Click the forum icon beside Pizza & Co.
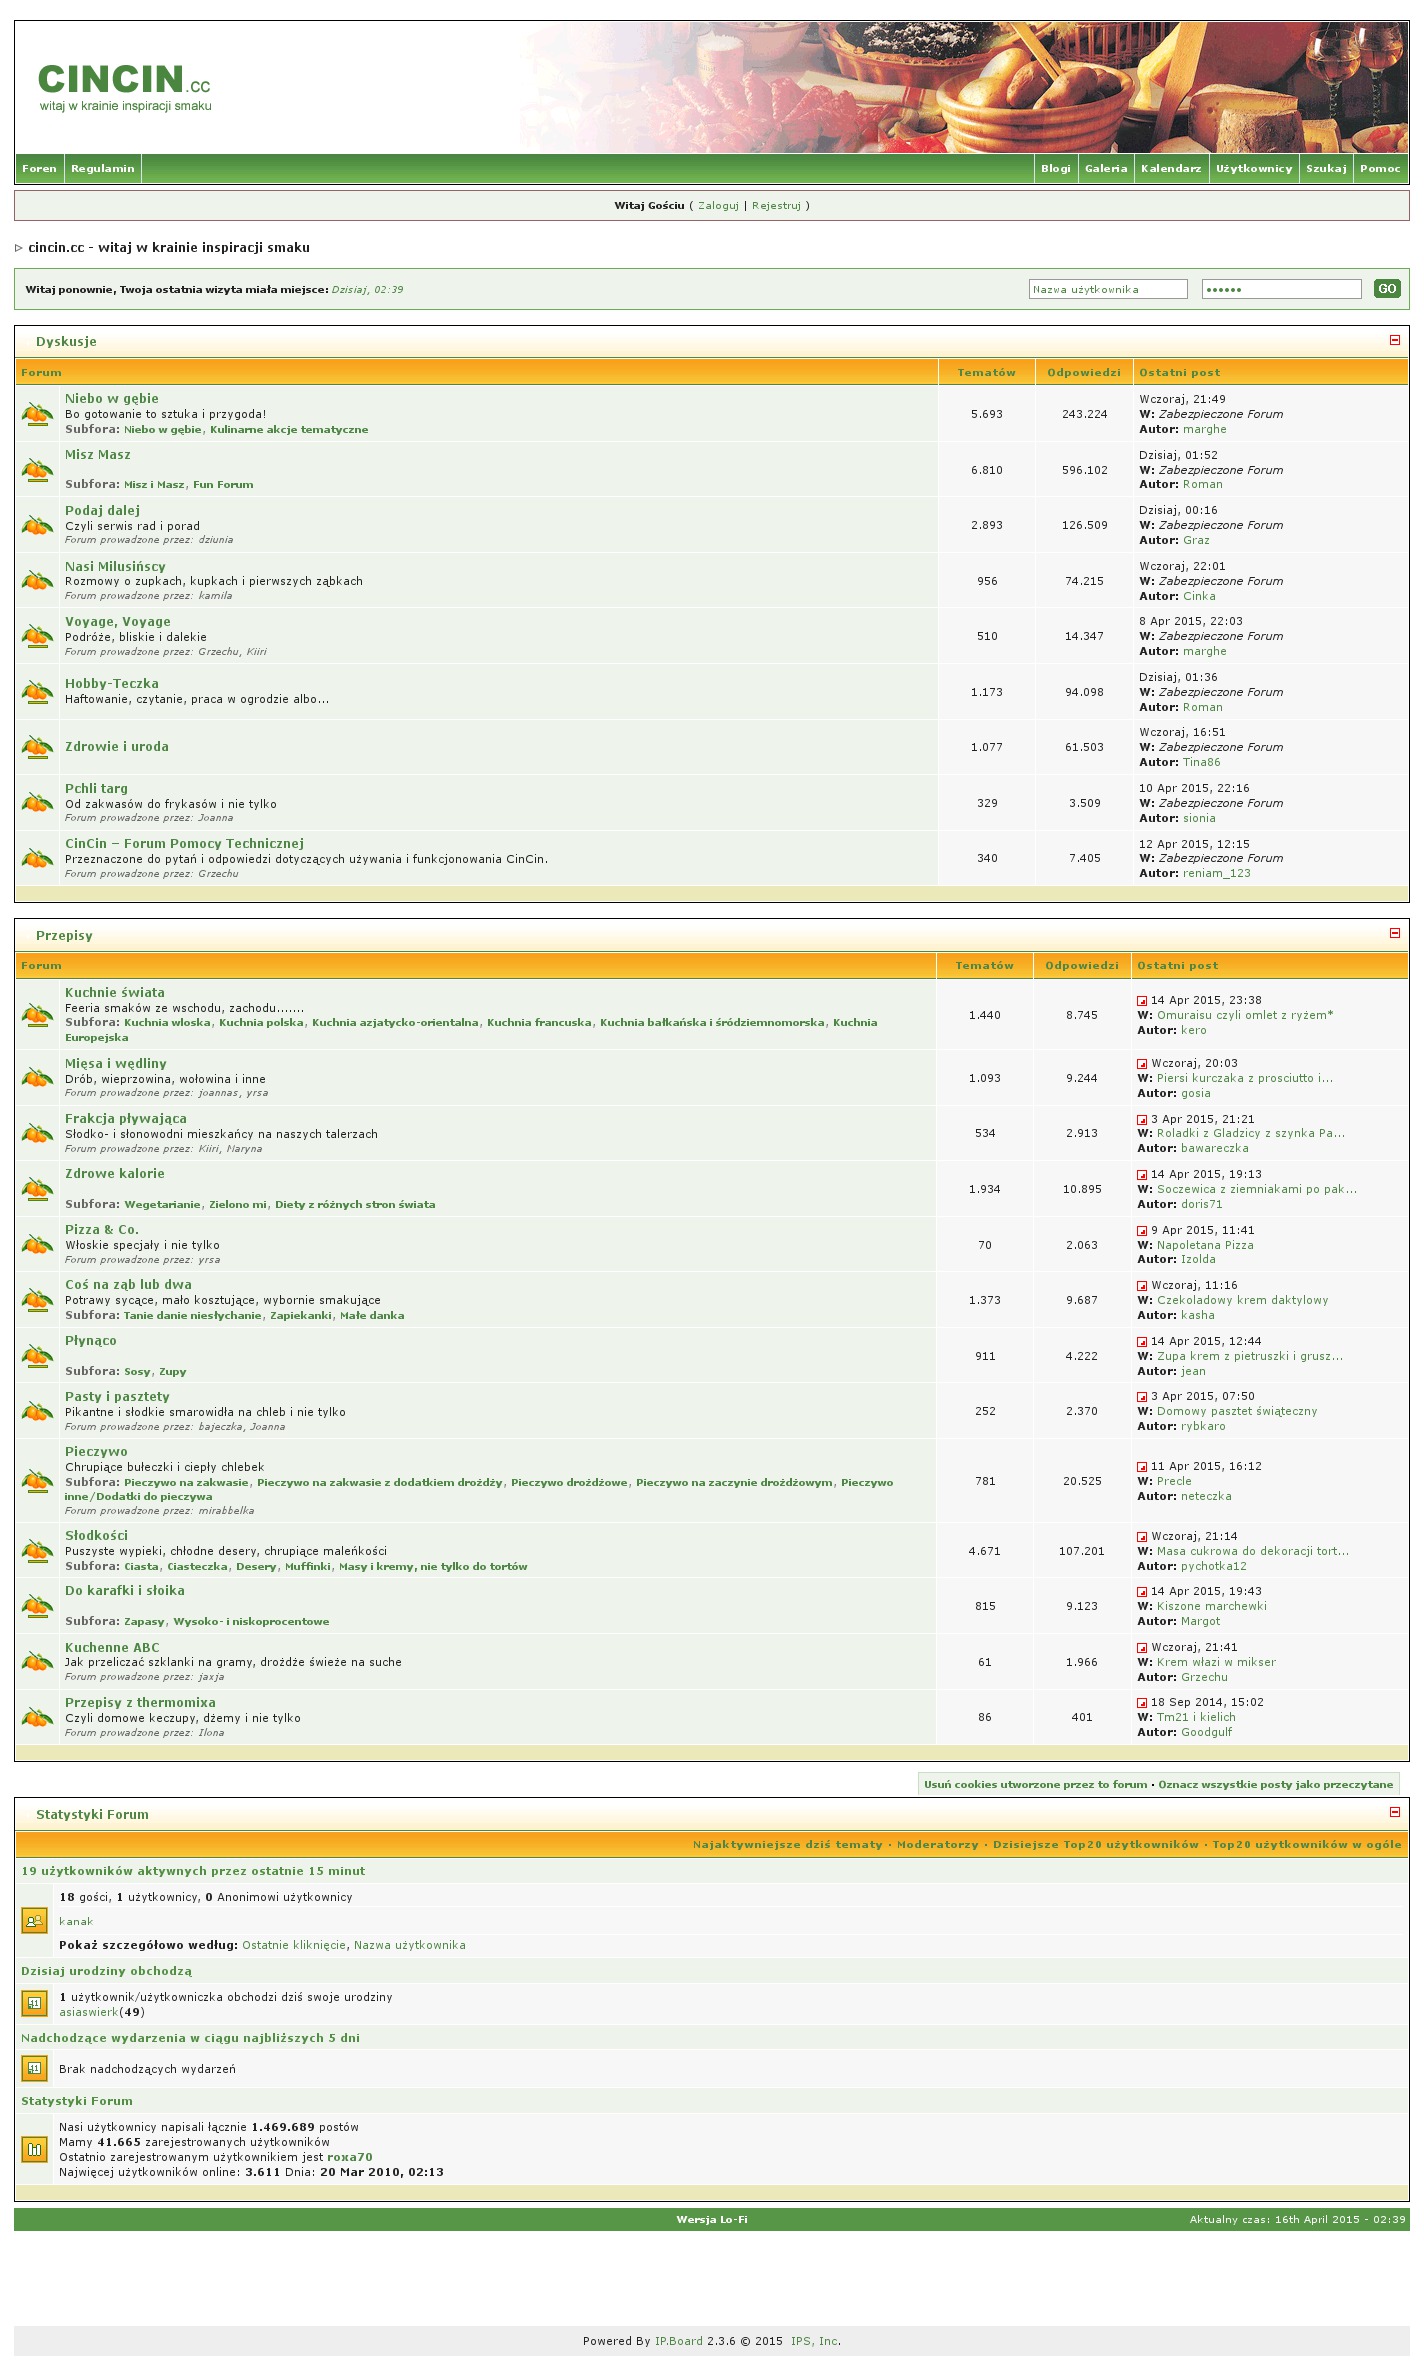 [x=37, y=1245]
